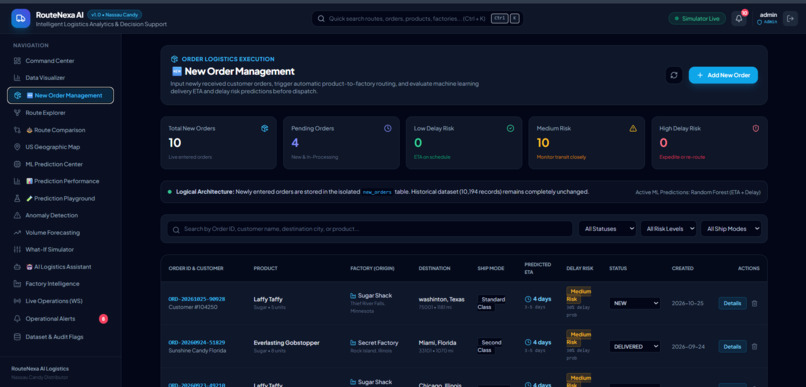This screenshot has width=806, height=387.
Task: Click the Search by Order ID field
Action: 370,229
